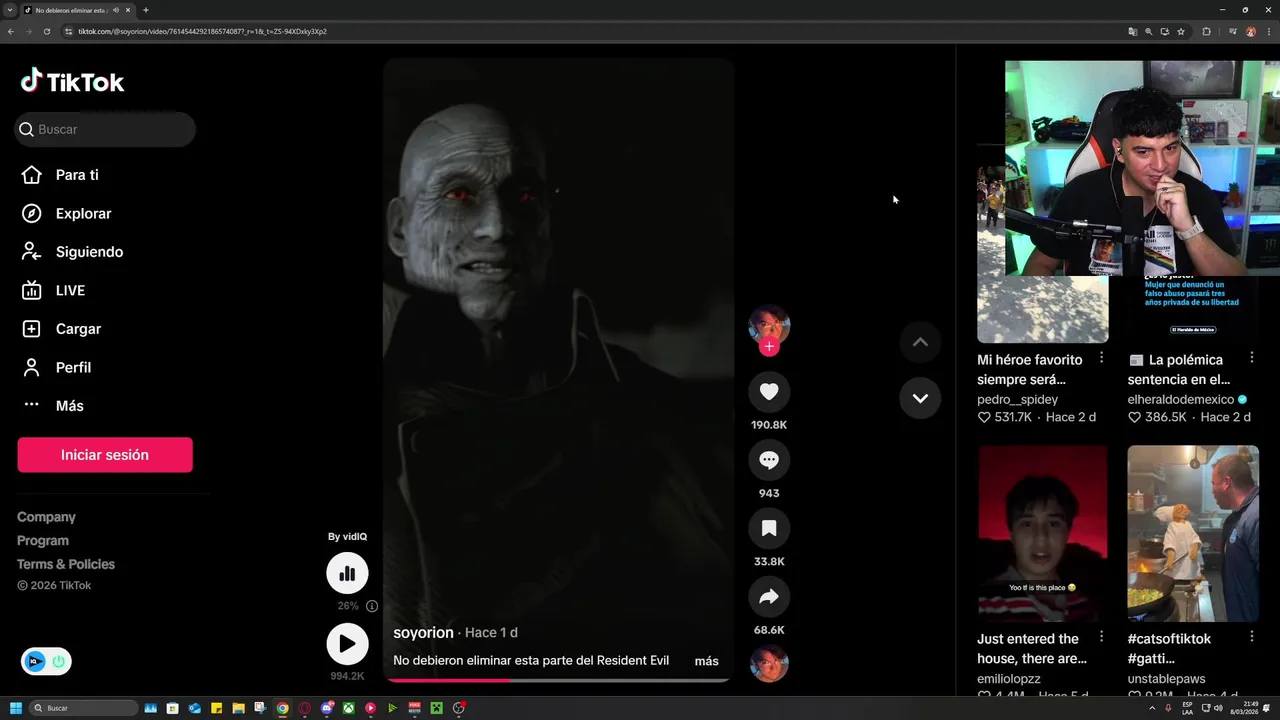Go to next video with down chevron

[920, 398]
